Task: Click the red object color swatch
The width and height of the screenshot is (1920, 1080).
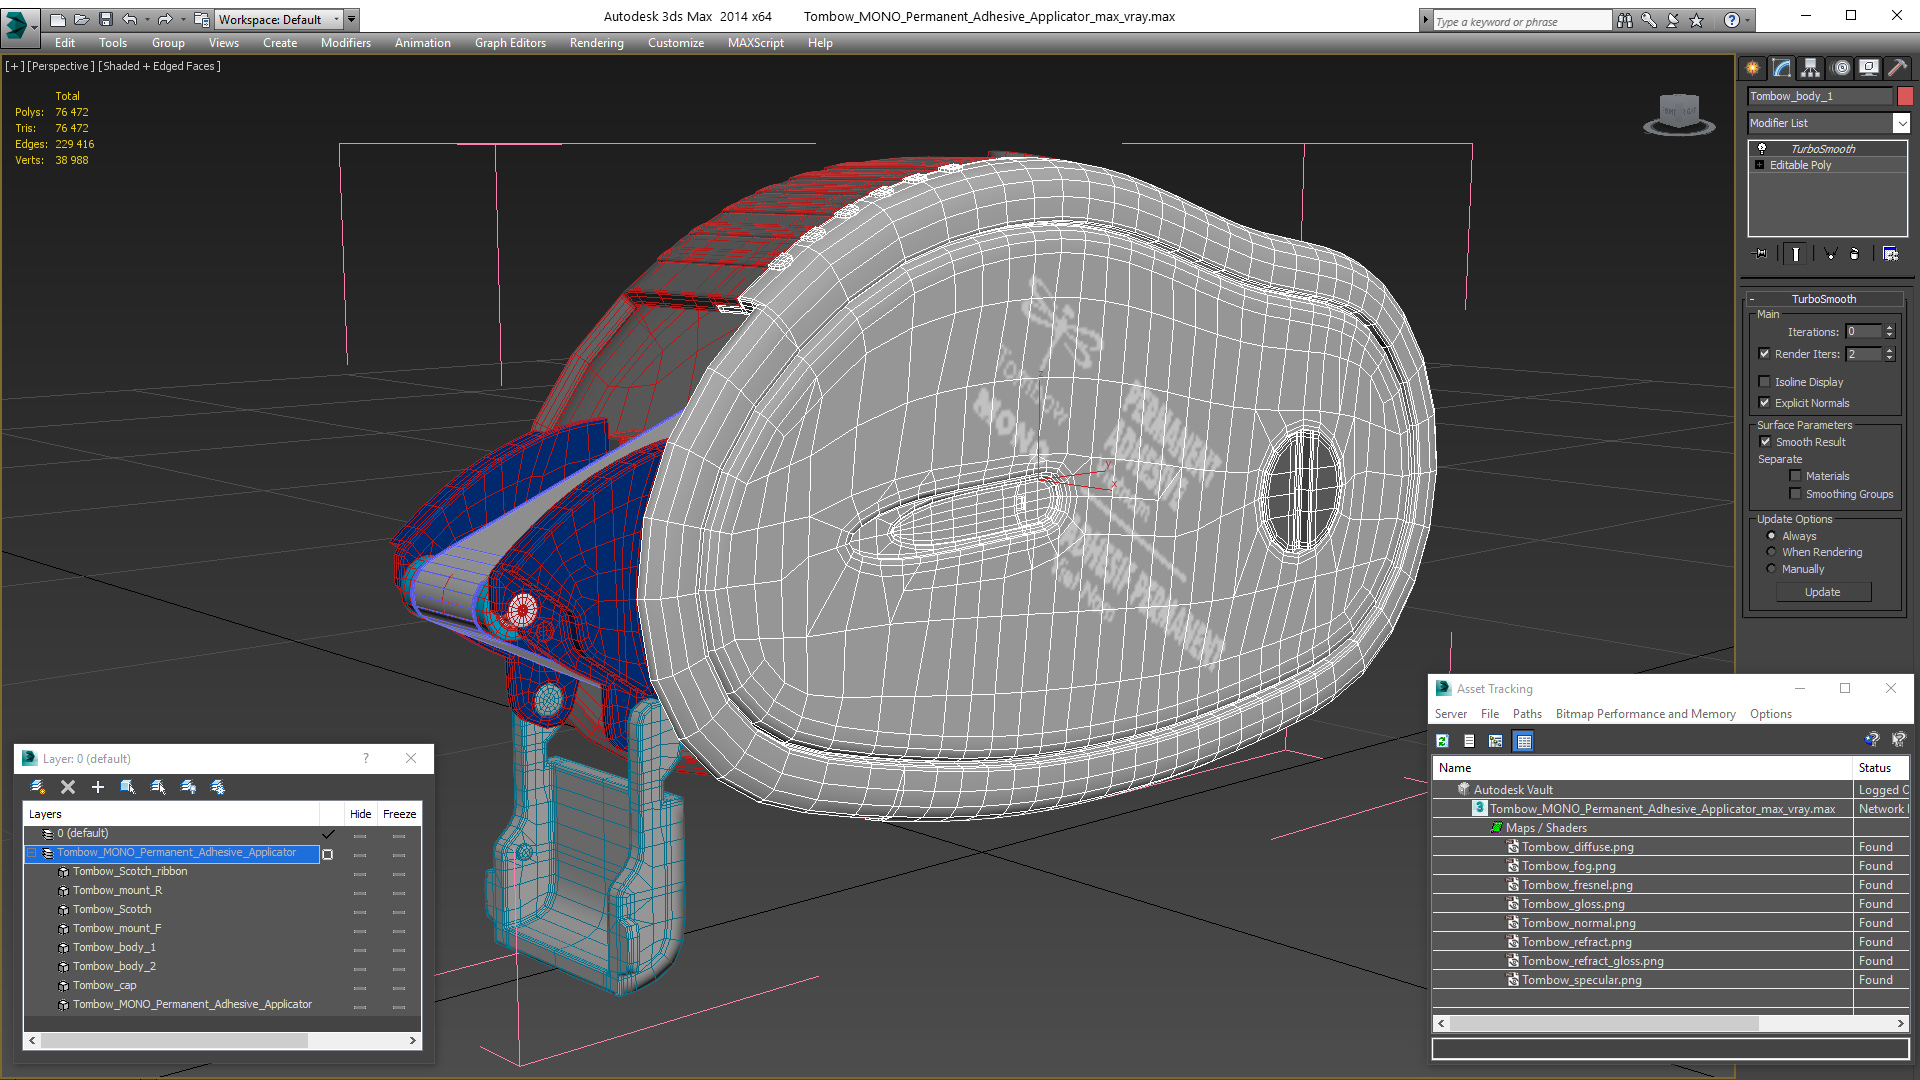Action: point(1905,96)
